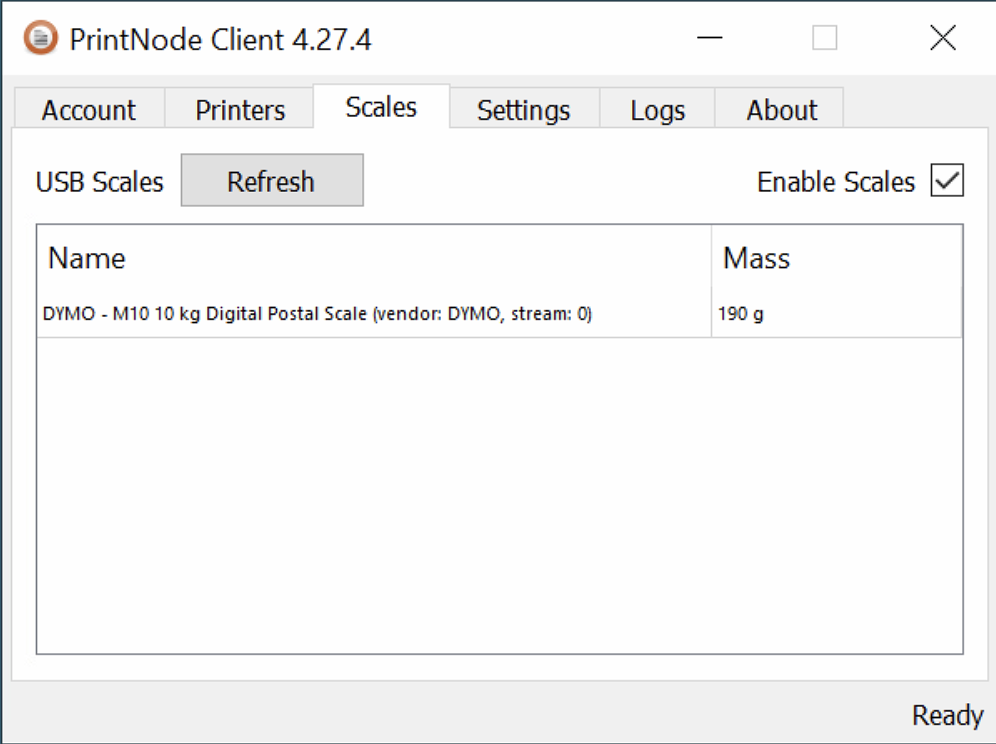Open the Account tab
Viewport: 996px width, 744px height.
(89, 109)
